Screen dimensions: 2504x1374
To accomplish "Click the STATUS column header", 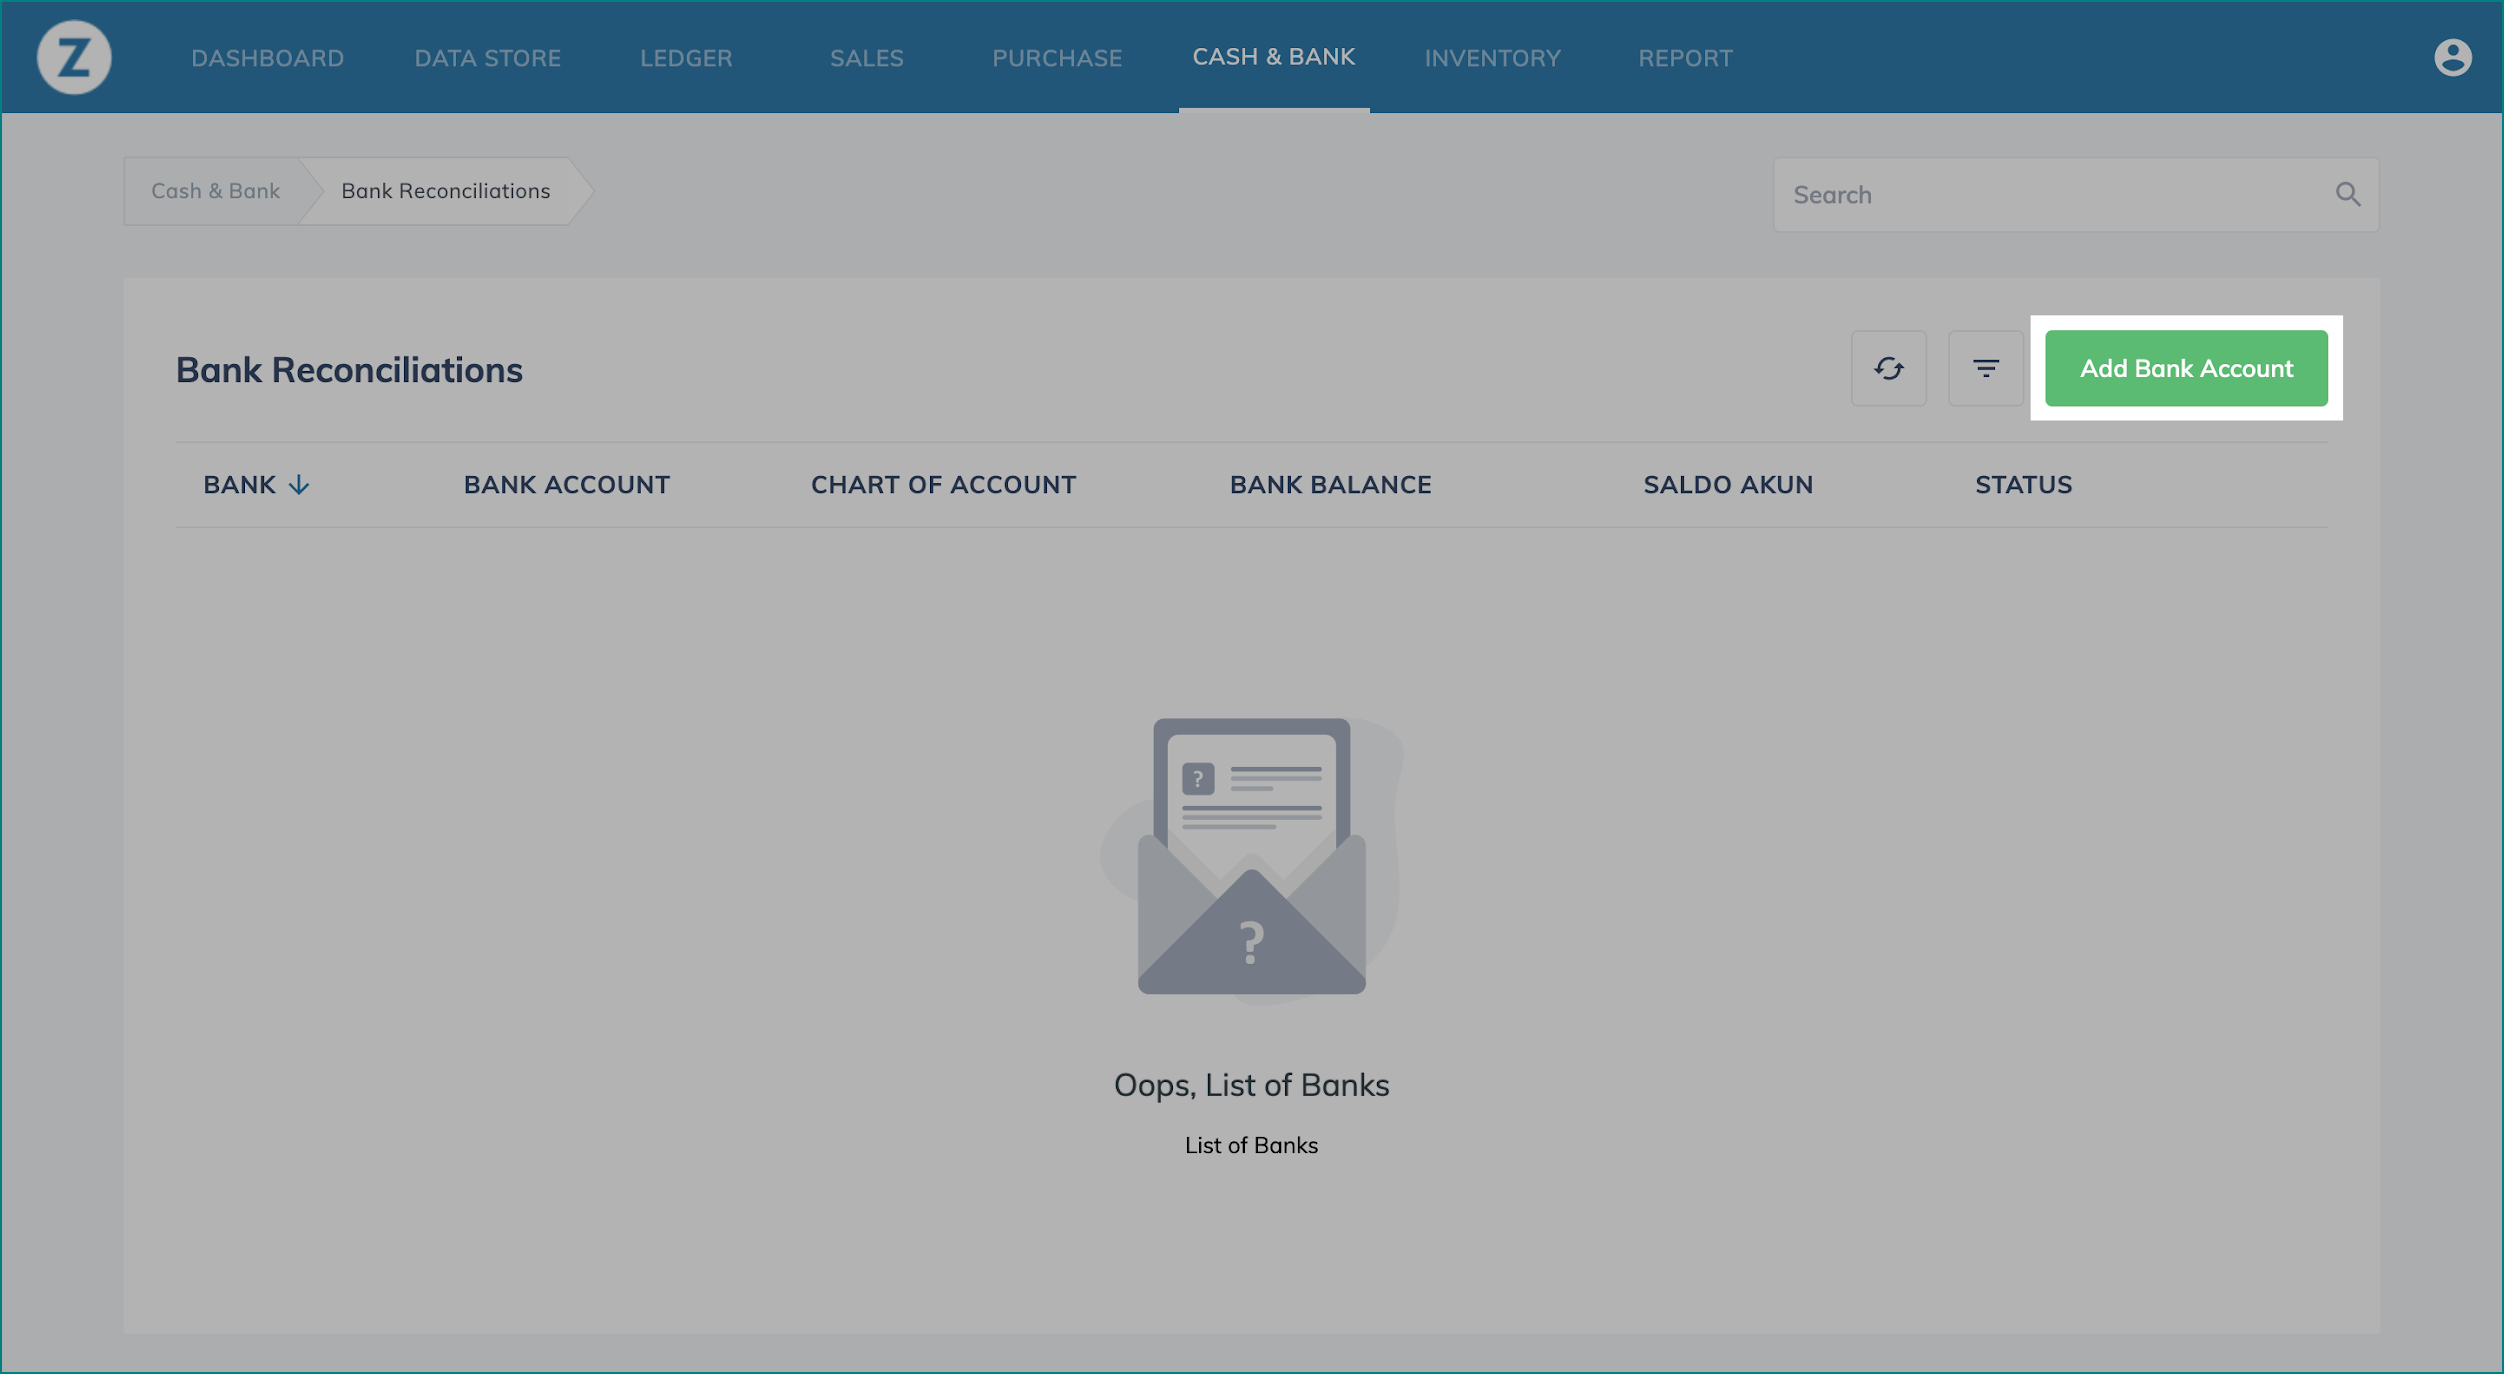I will click(2022, 485).
